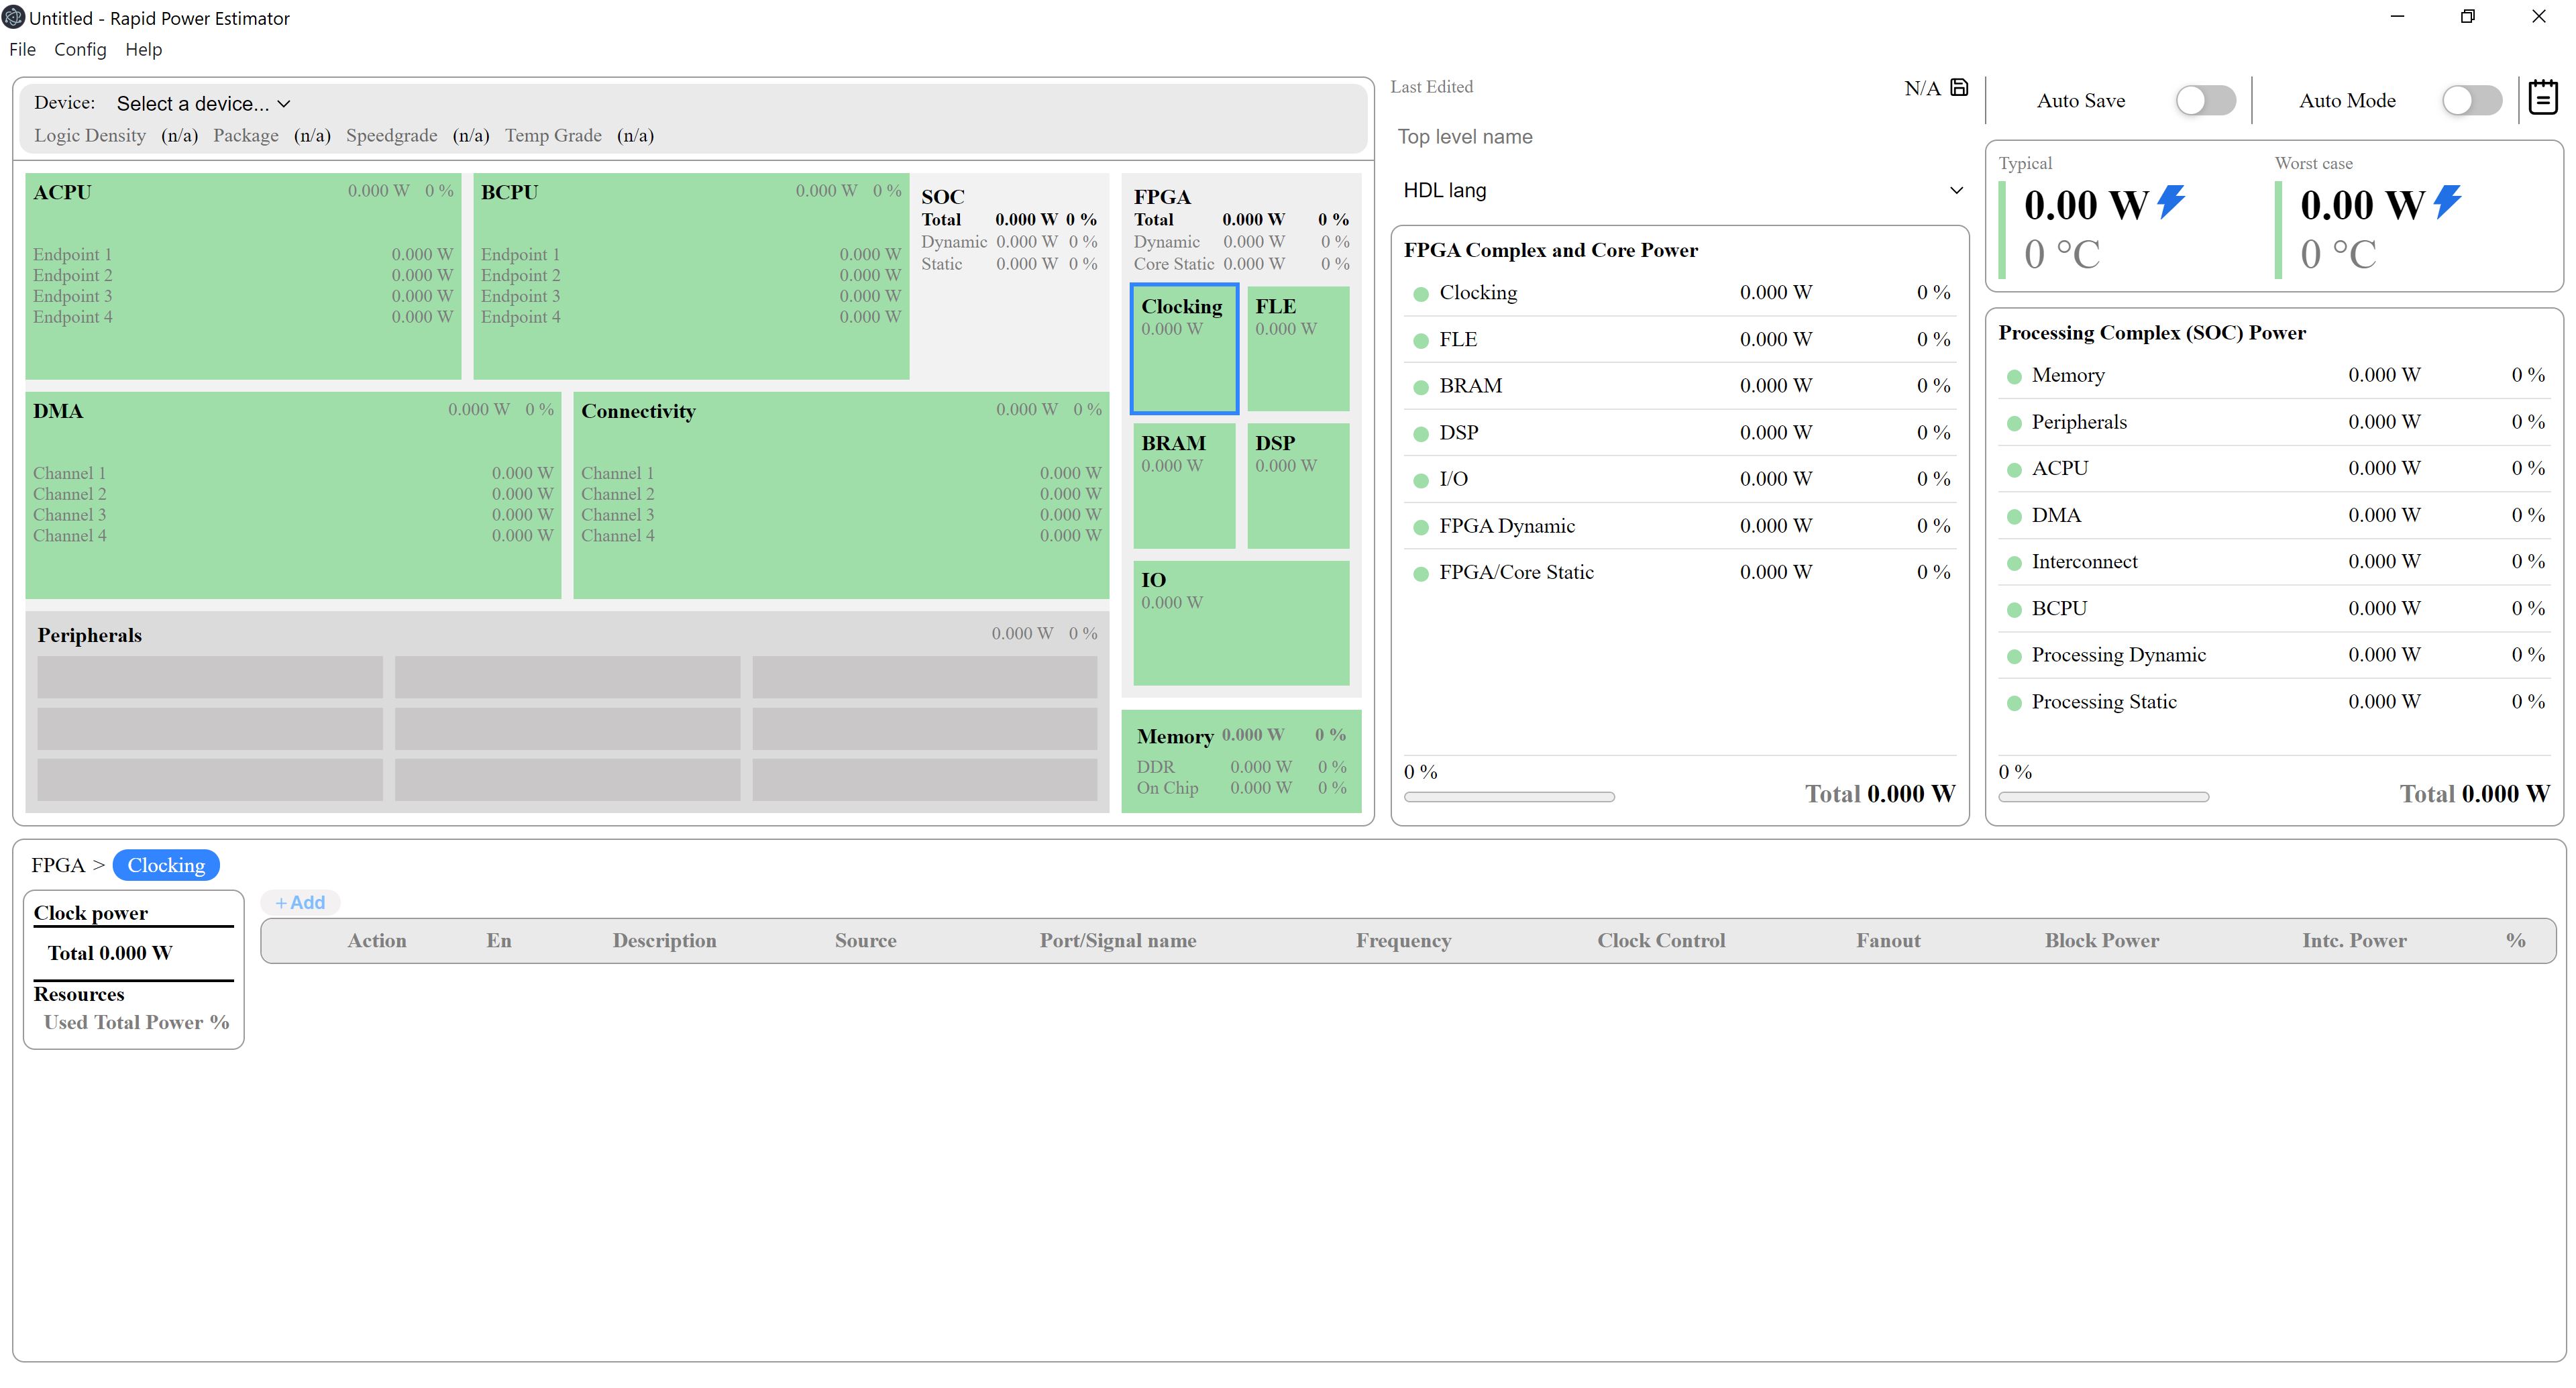2576x1388 pixels.
Task: Open the Select a device dropdown
Action: (x=203, y=104)
